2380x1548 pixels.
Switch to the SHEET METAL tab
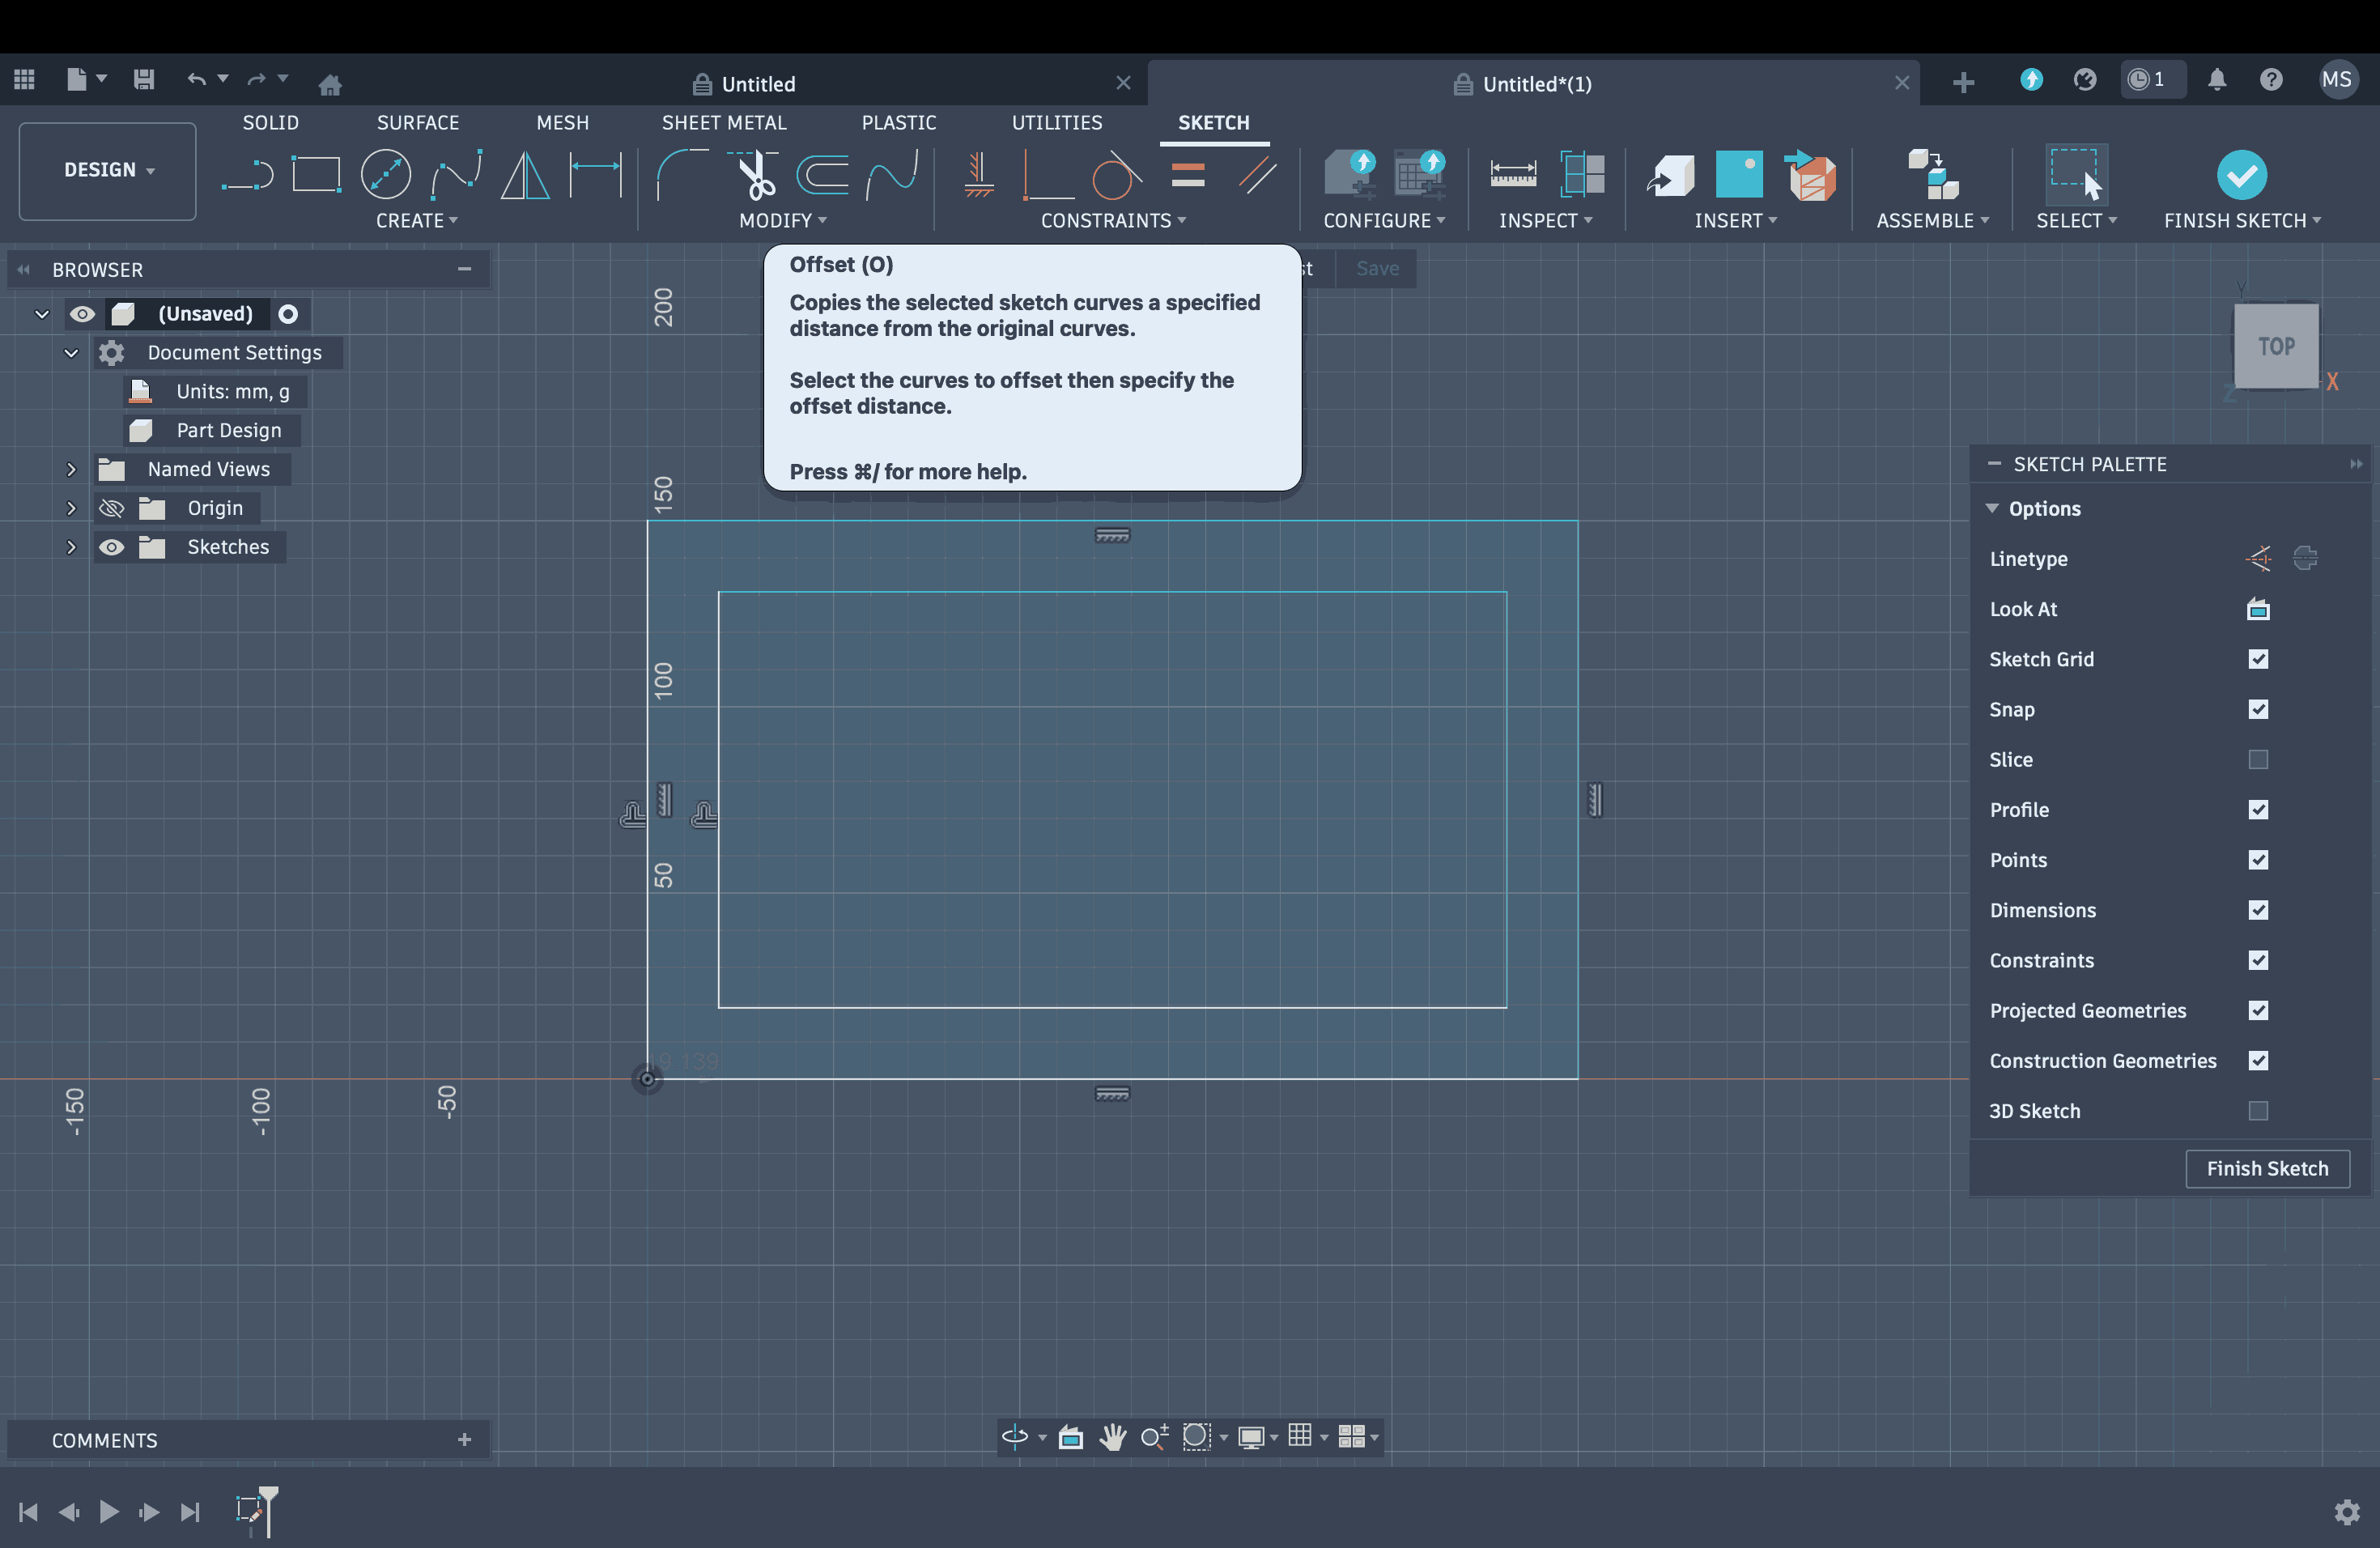[724, 122]
